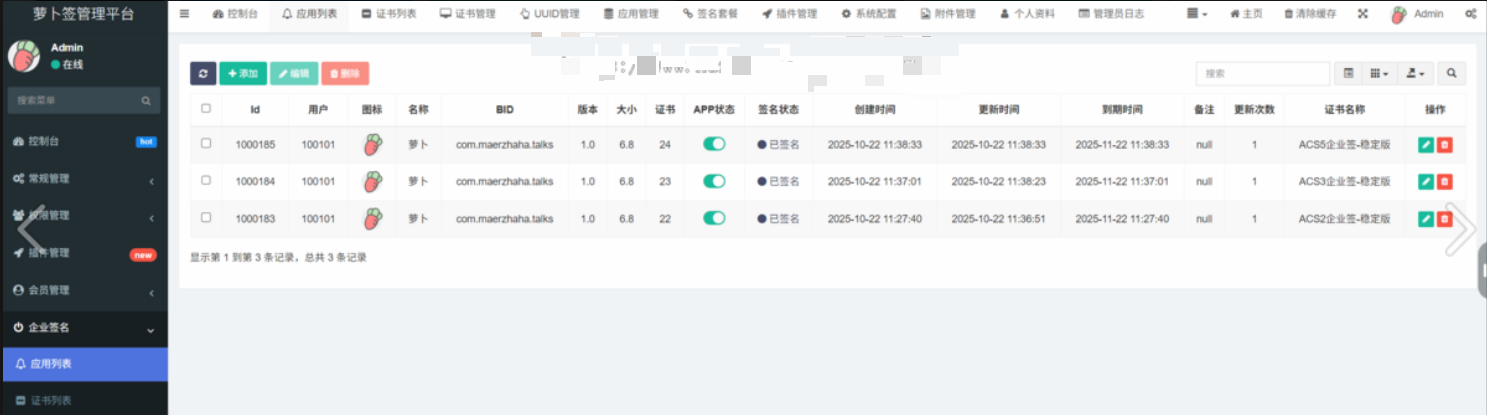Switch to the 证书管理 top tab
Image resolution: width=1487 pixels, height=415 pixels.
click(x=467, y=14)
